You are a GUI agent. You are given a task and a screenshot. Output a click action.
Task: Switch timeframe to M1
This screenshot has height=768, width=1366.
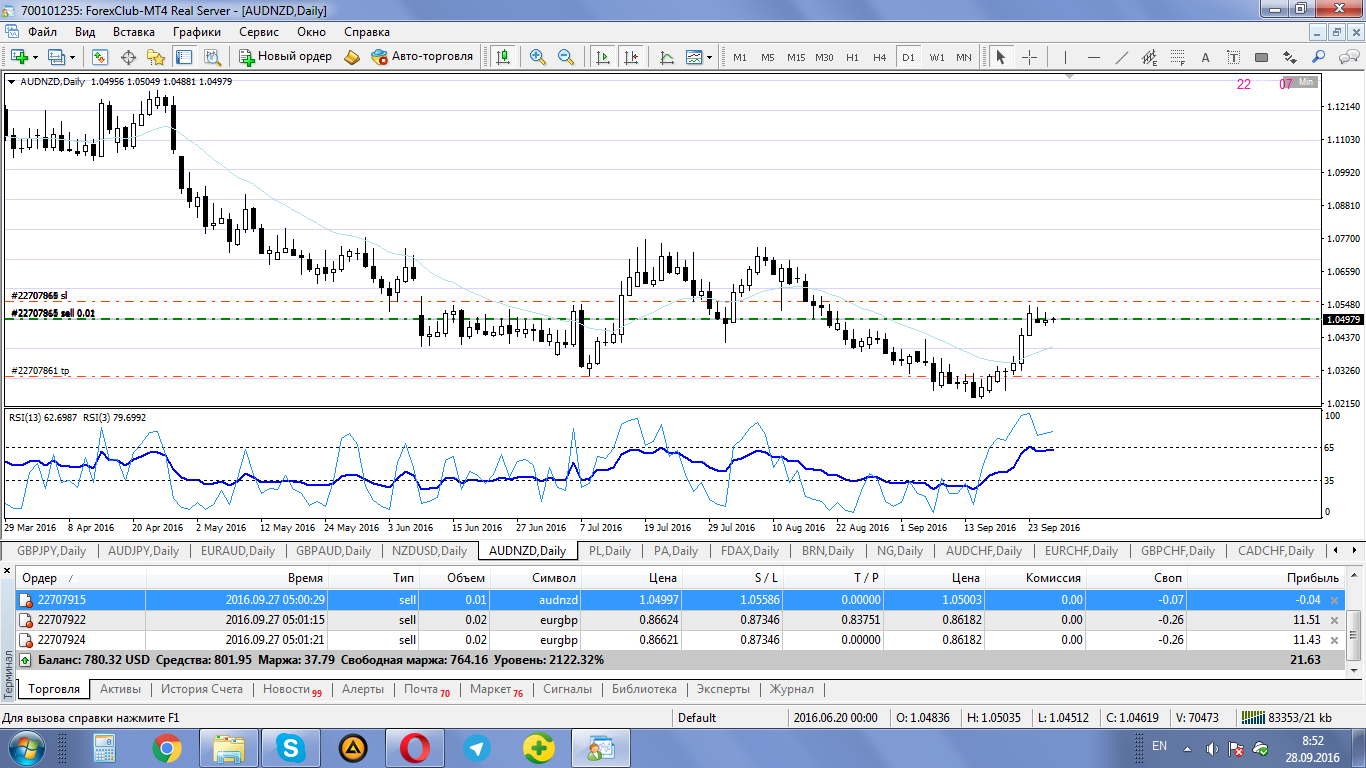(740, 57)
